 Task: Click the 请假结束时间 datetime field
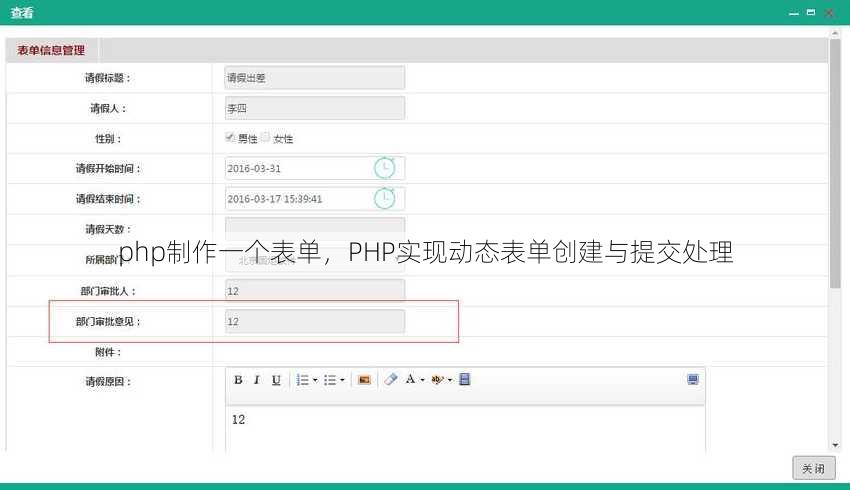tap(315, 198)
